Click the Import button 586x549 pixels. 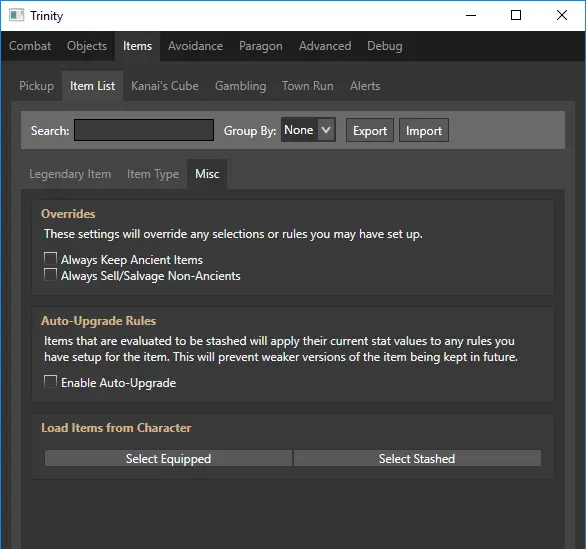click(x=424, y=130)
